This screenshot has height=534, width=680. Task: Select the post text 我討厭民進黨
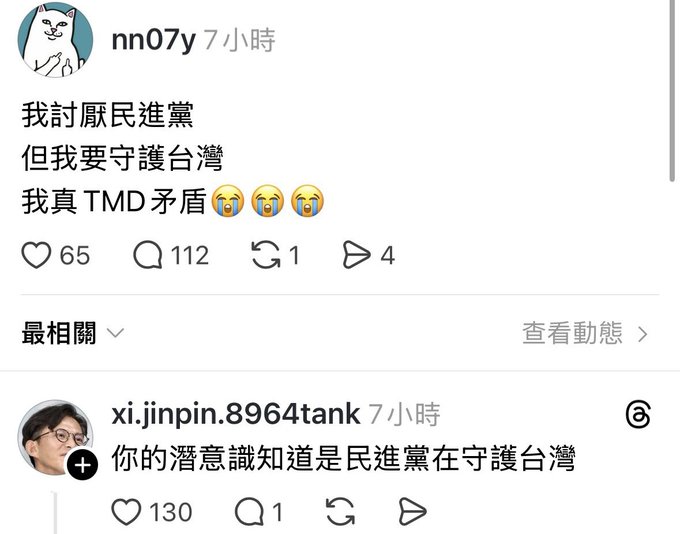(x=108, y=115)
